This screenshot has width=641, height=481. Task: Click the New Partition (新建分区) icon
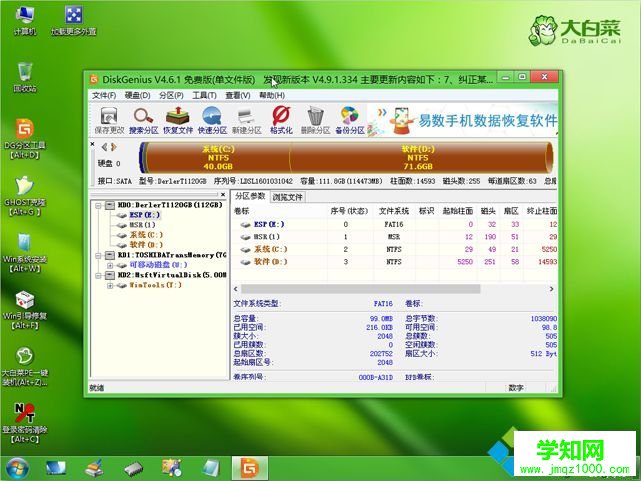pos(247,120)
